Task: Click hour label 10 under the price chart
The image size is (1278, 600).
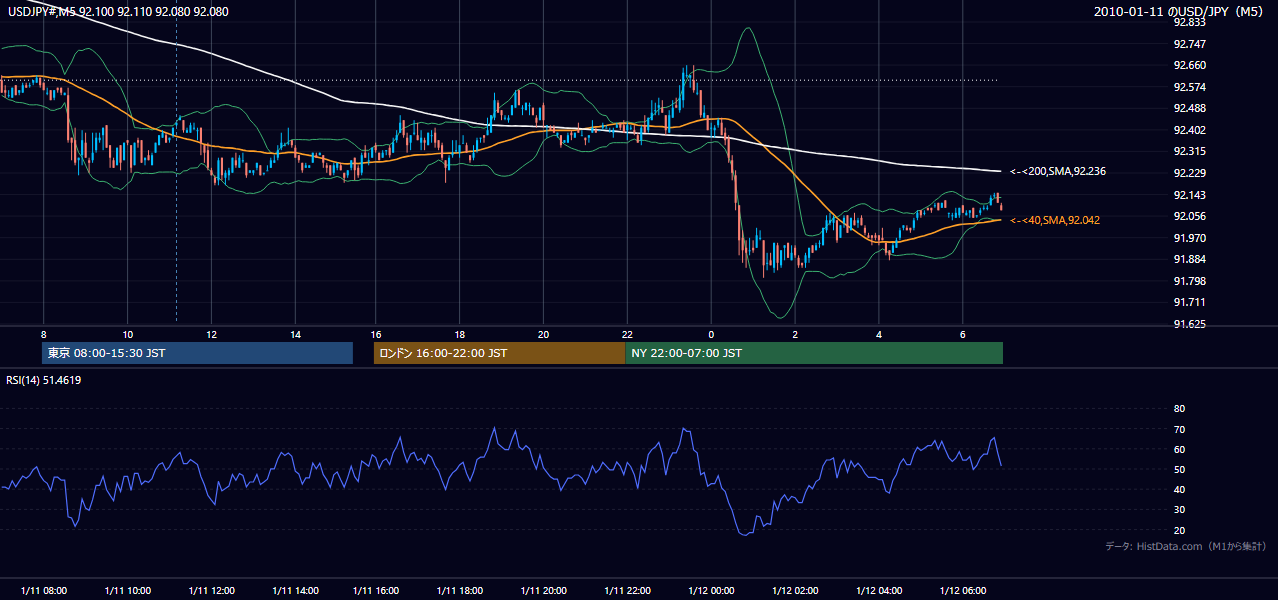Action: 128,334
